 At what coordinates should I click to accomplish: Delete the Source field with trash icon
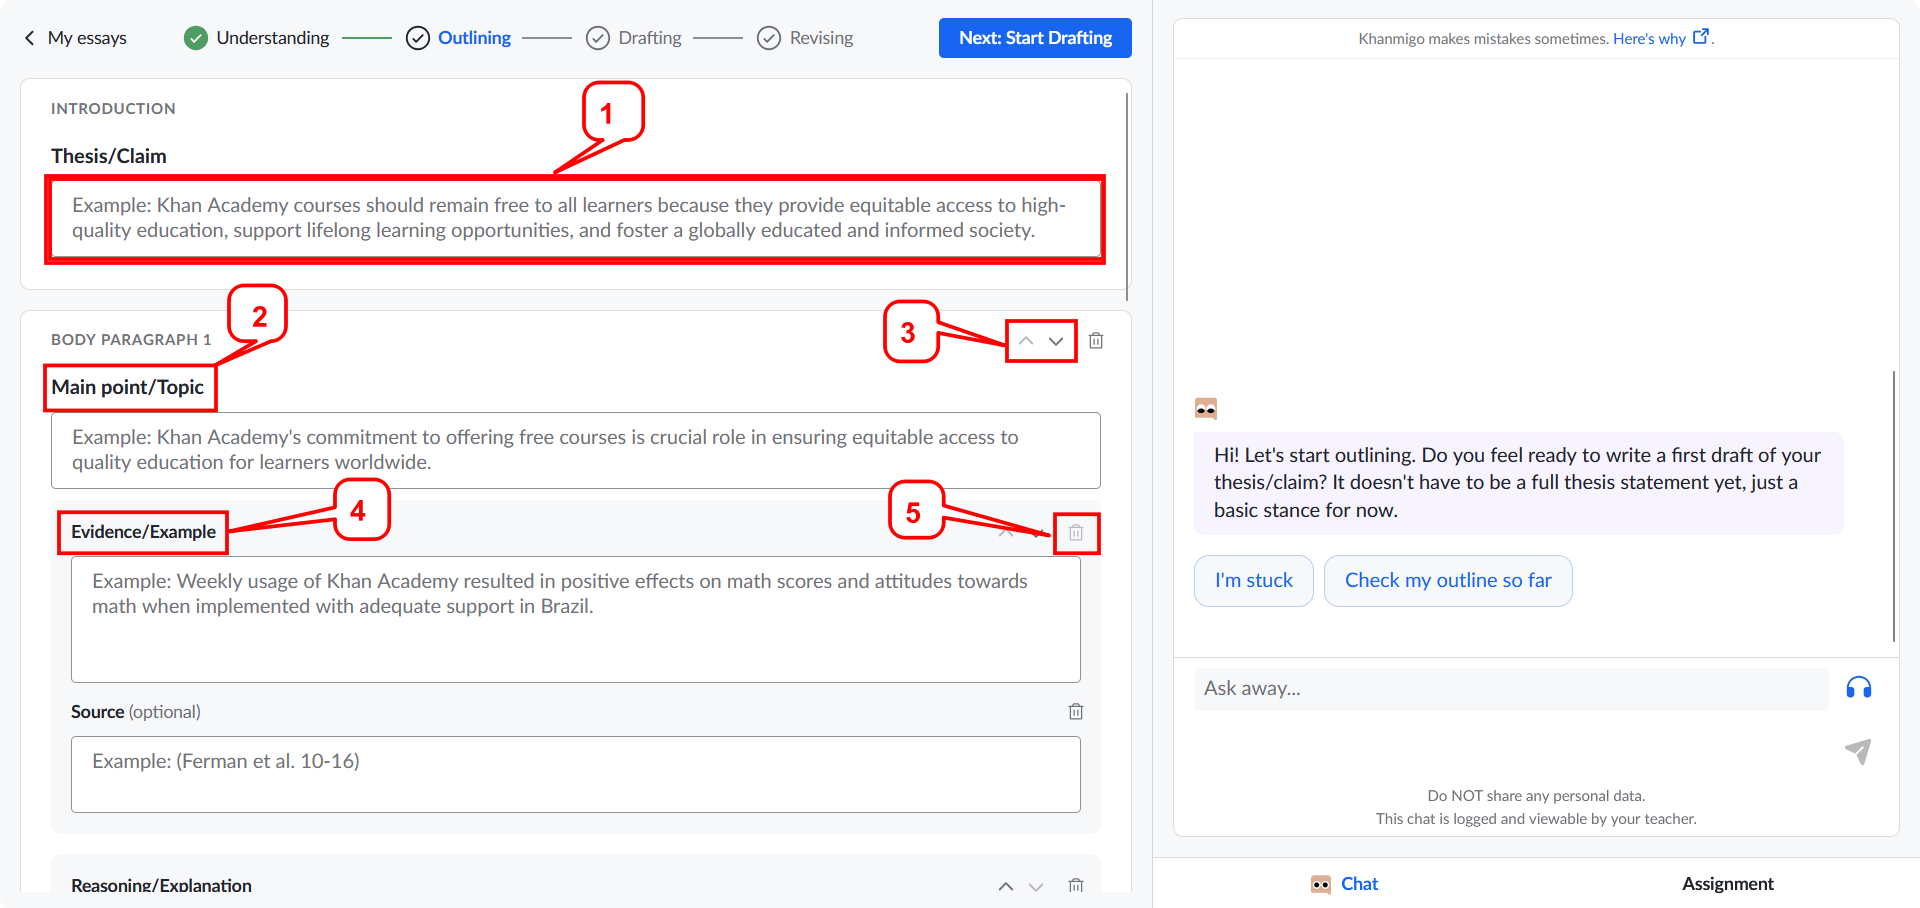pos(1076,712)
